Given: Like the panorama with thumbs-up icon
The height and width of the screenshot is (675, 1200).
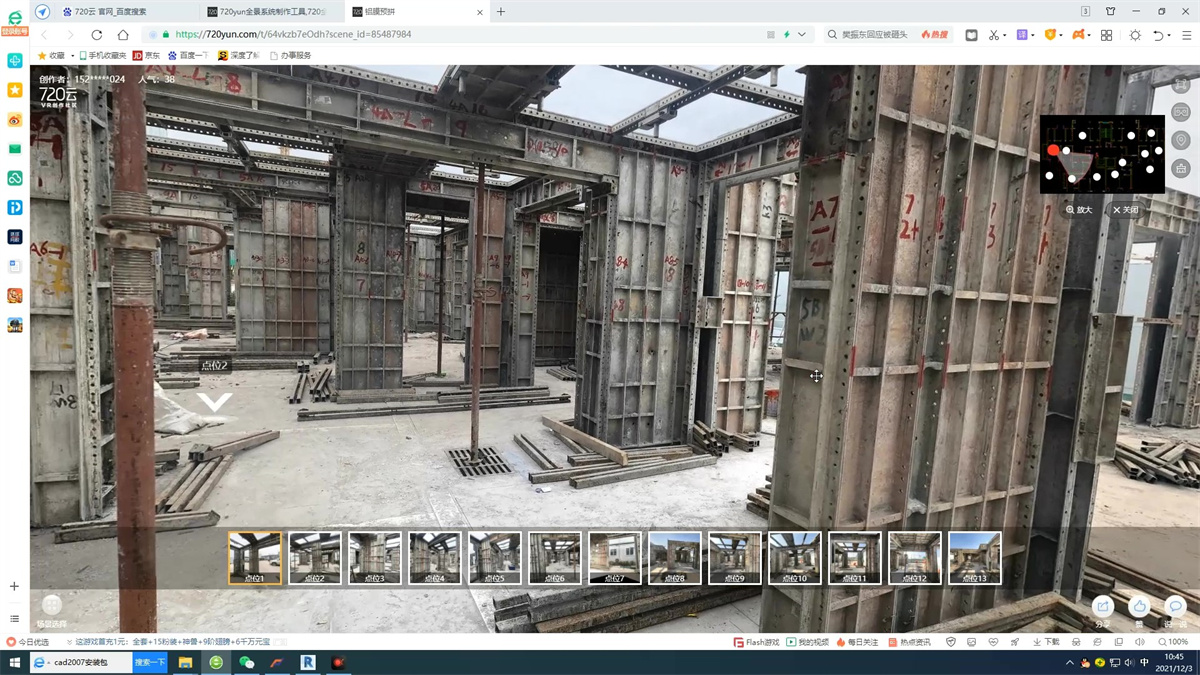Looking at the screenshot, I should (1139, 606).
